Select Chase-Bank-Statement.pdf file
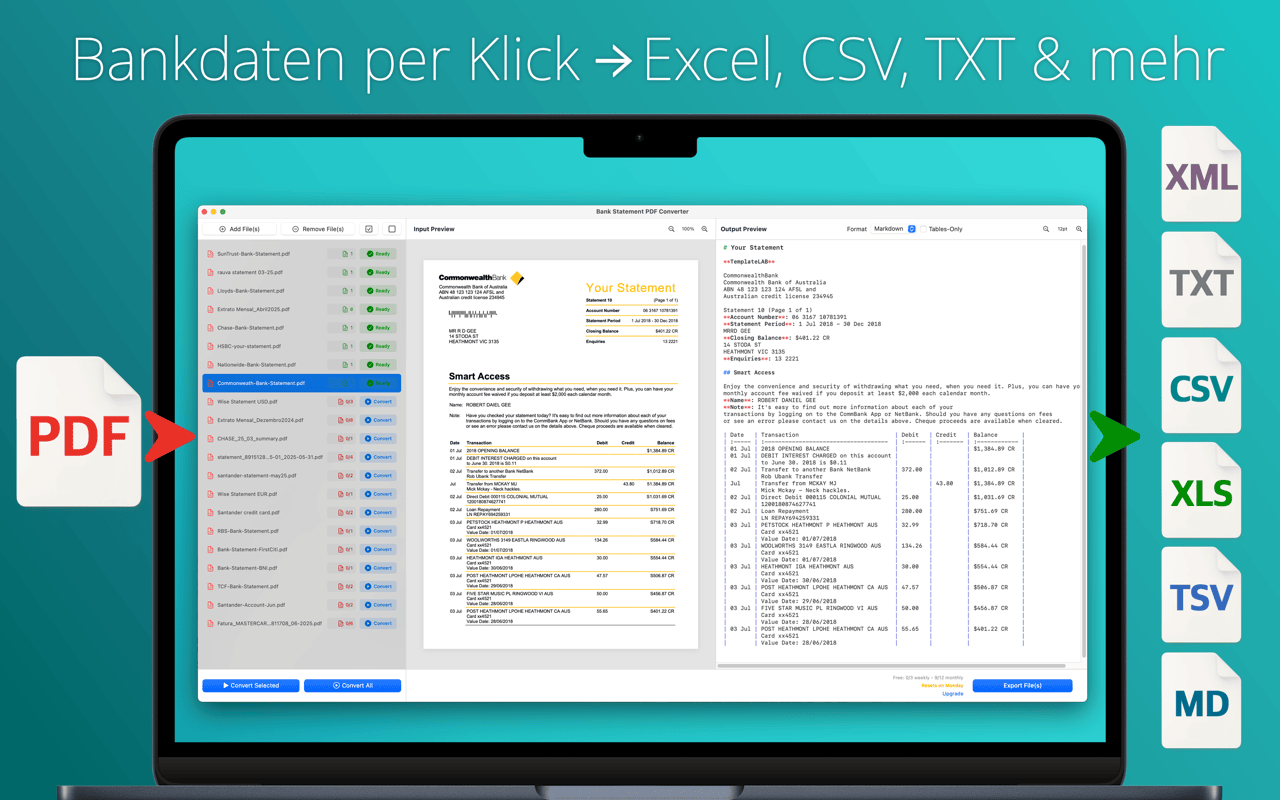 click(302, 328)
